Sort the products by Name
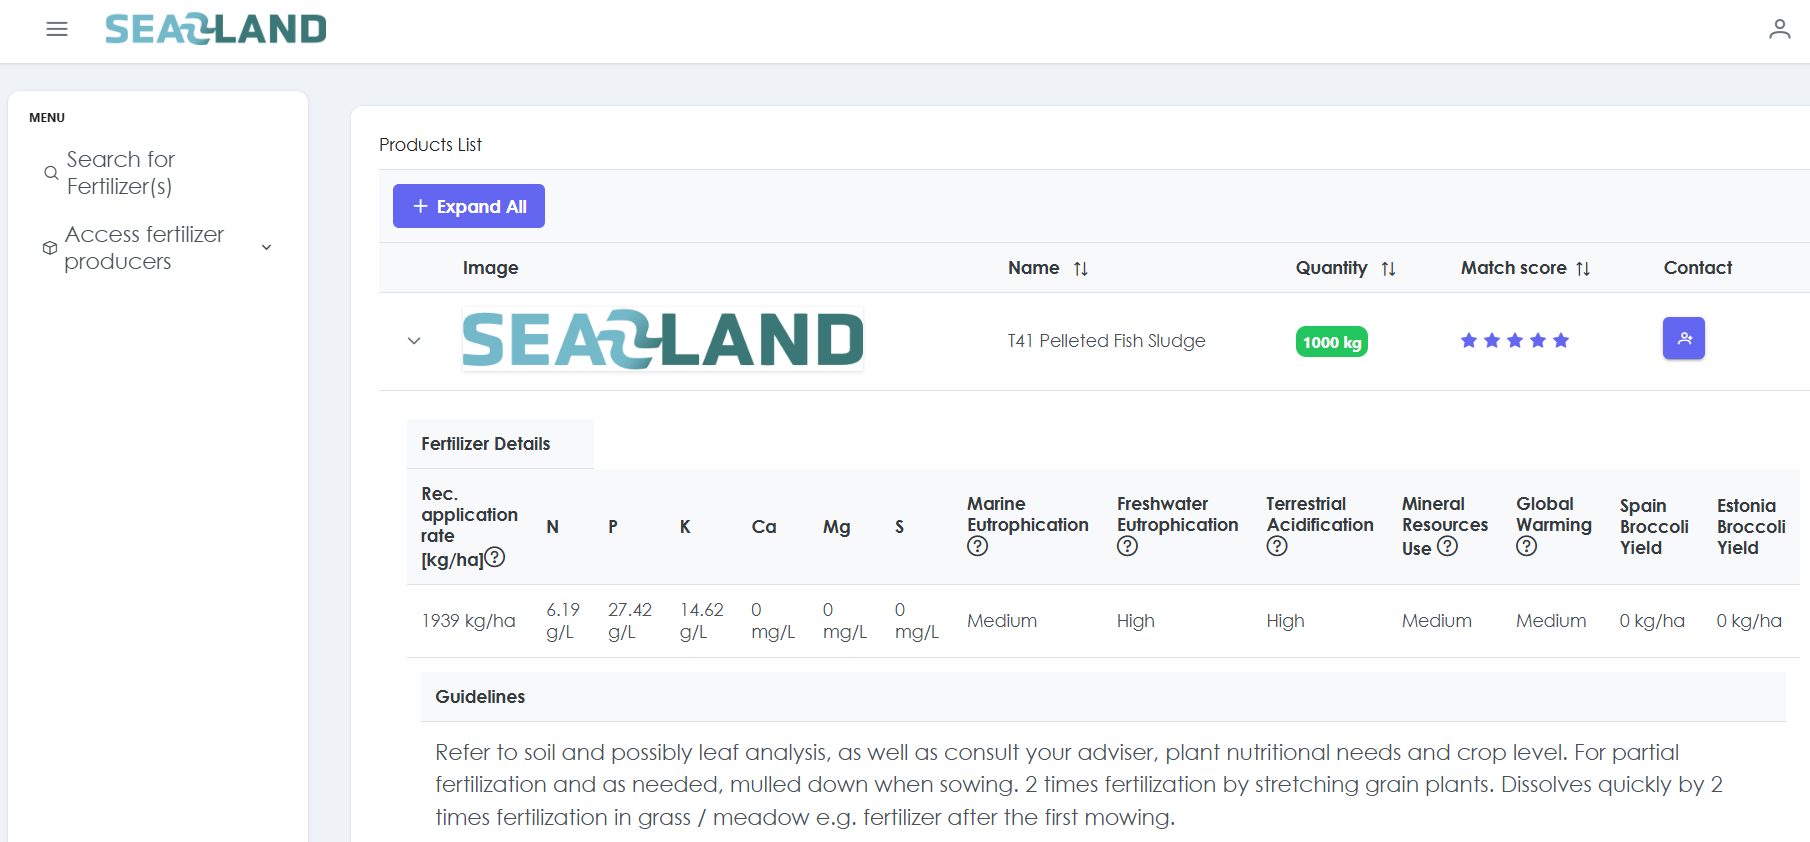Screen dimensions: 1810x842 click(1080, 268)
